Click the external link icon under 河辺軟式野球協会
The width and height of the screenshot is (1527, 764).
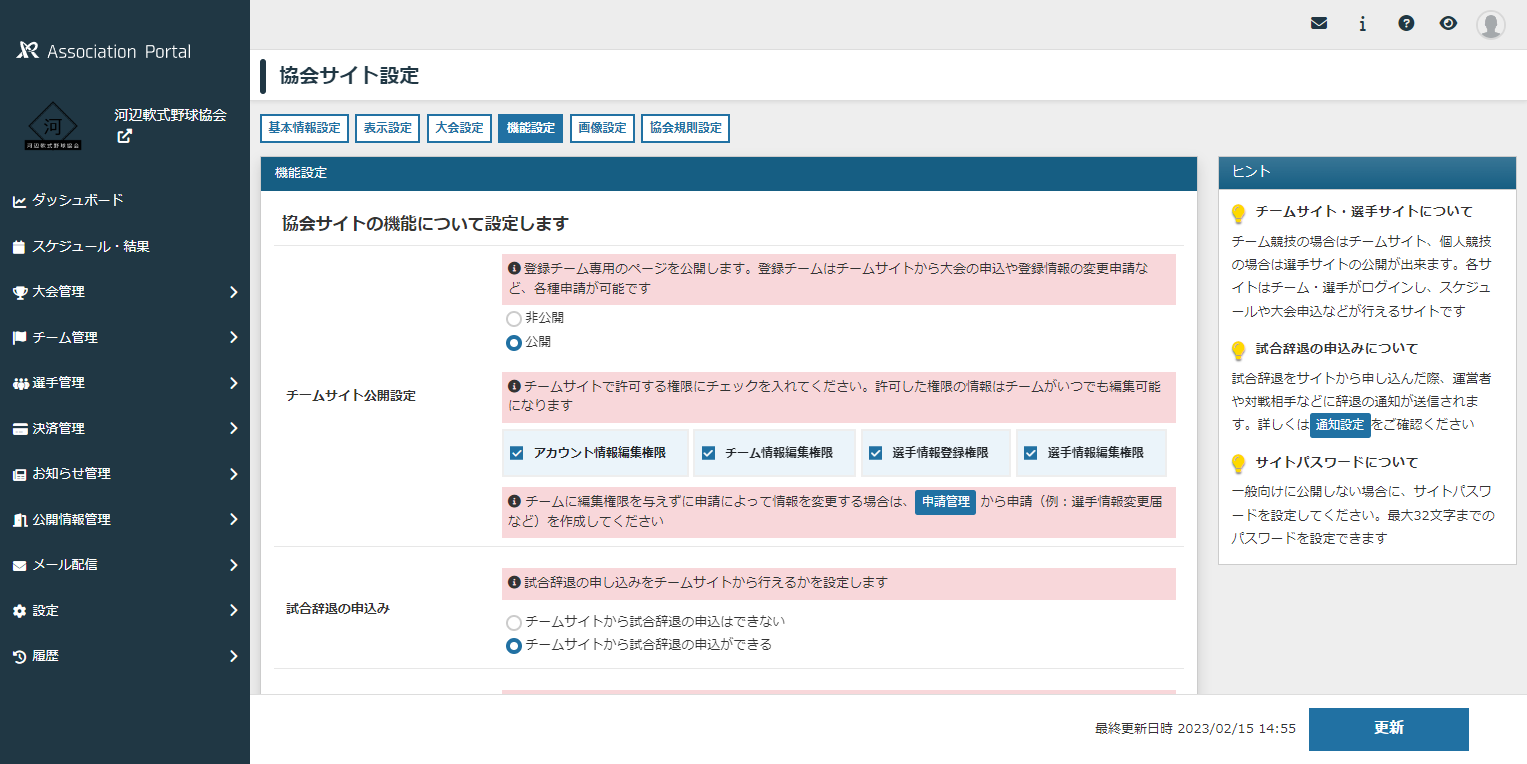[x=124, y=137]
